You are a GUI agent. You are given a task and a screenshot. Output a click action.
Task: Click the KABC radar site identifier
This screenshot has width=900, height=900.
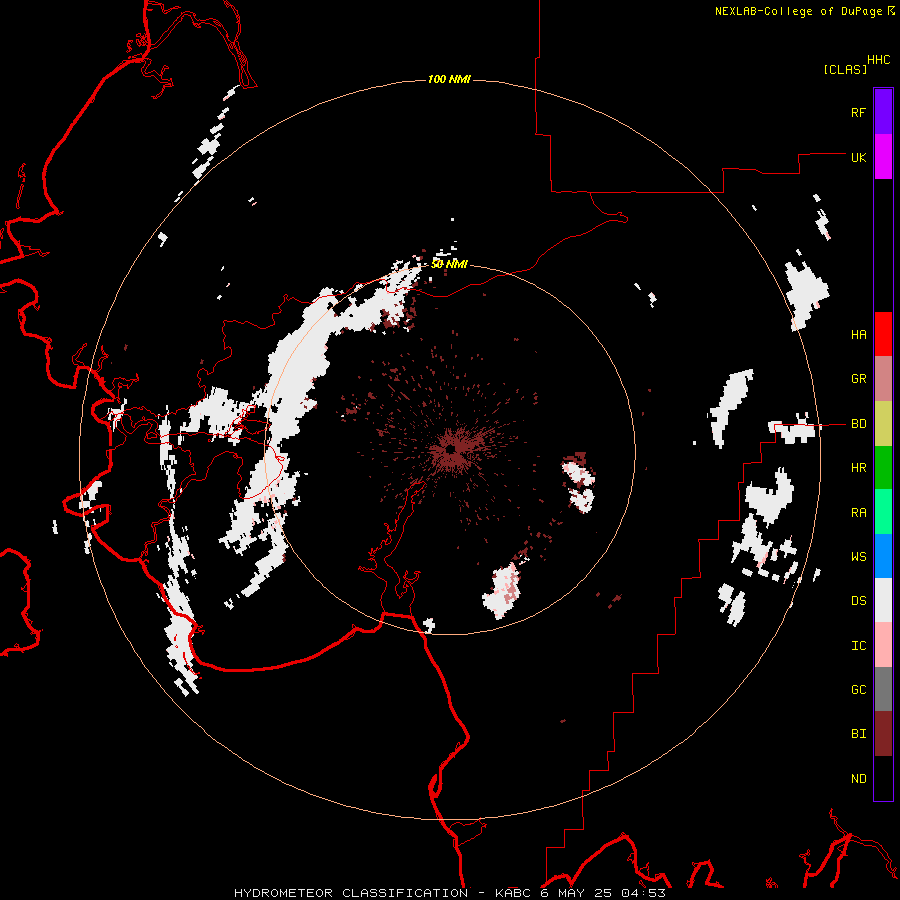click(x=514, y=893)
